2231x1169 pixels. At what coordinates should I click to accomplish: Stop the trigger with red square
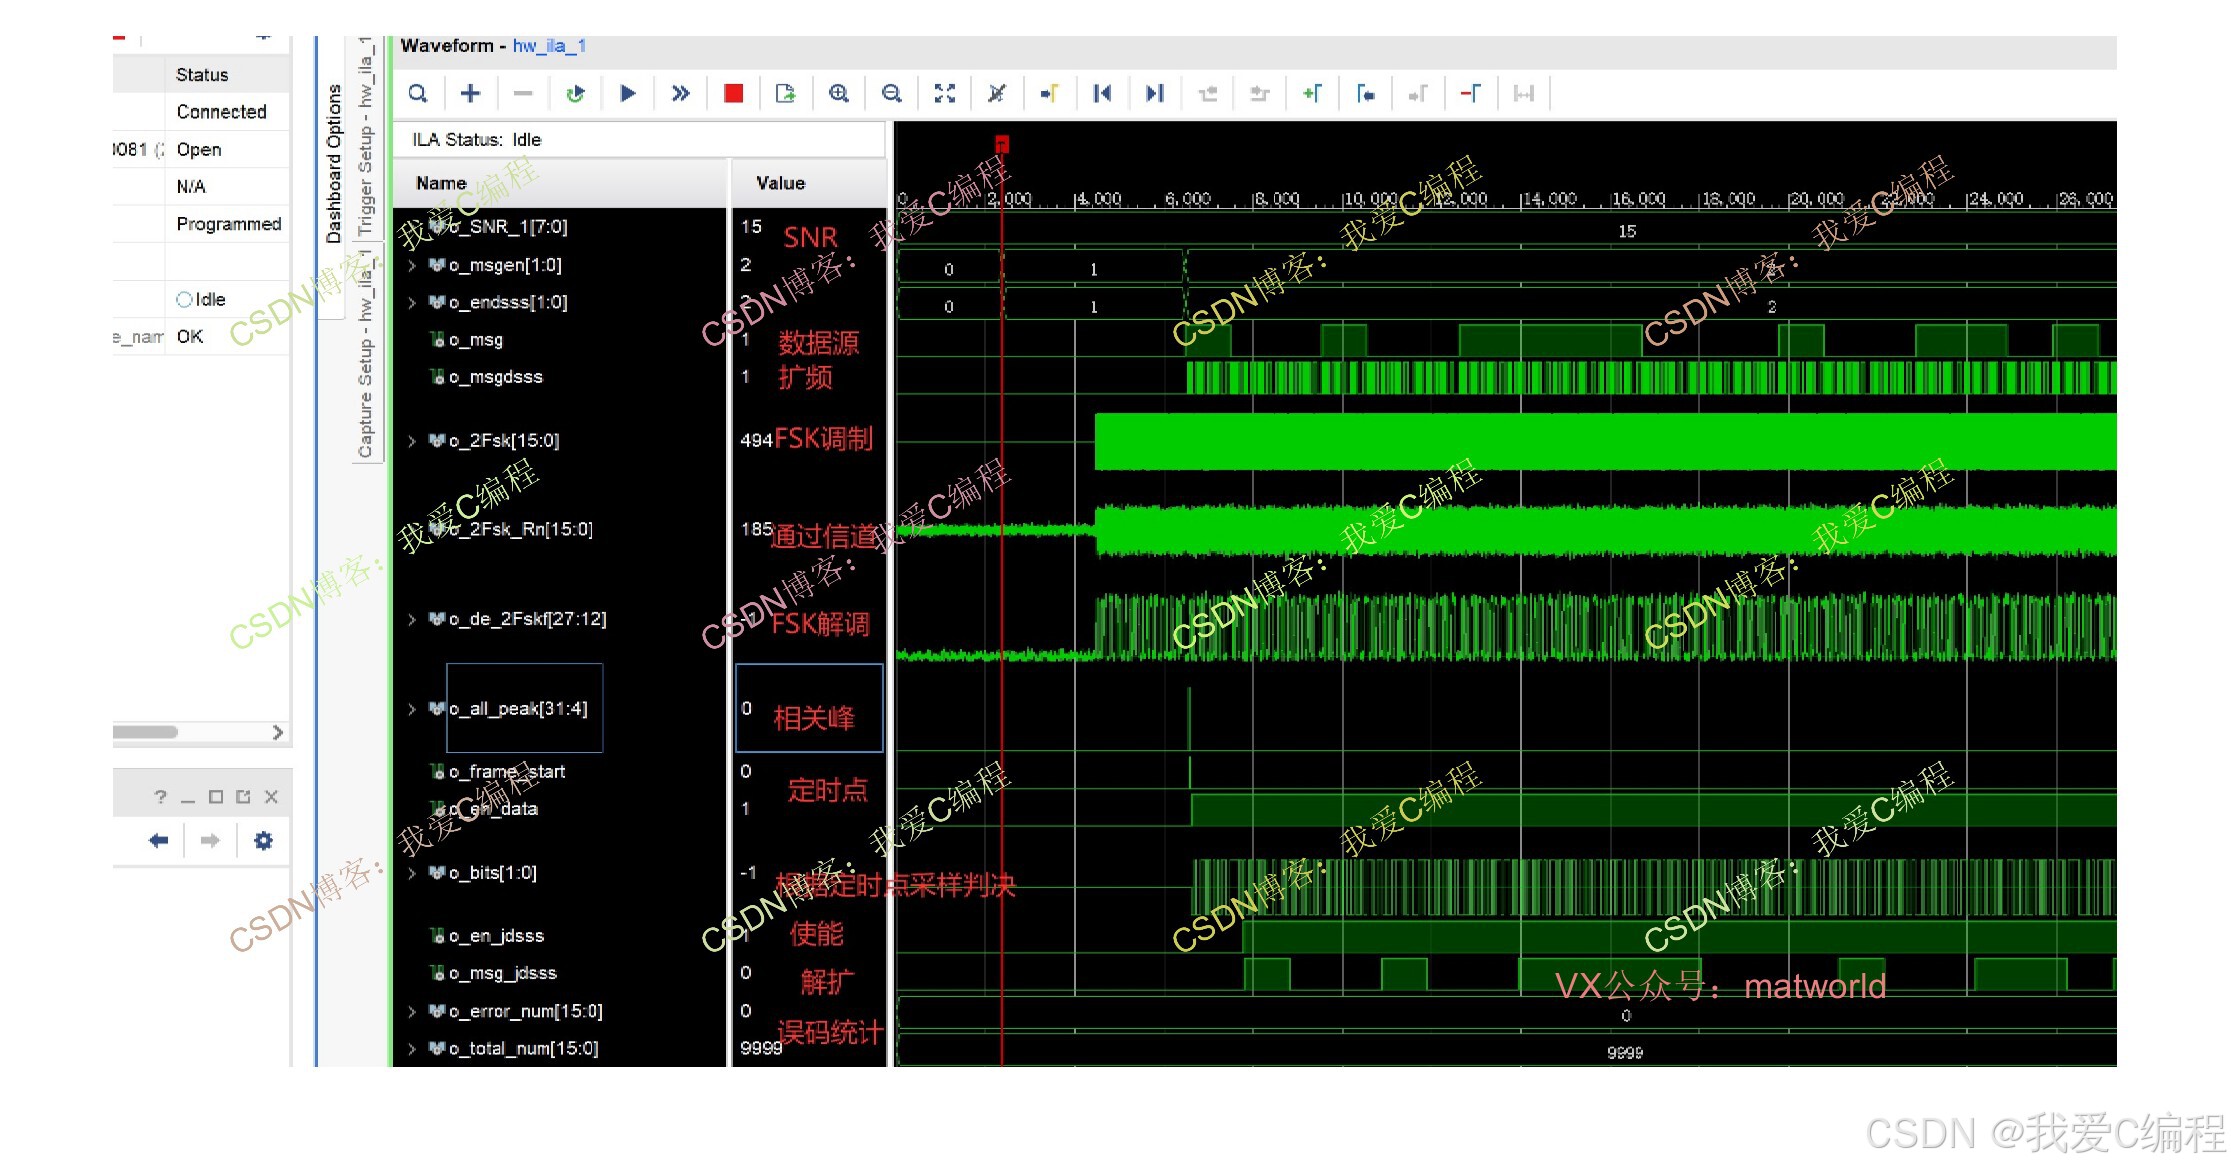click(x=733, y=93)
